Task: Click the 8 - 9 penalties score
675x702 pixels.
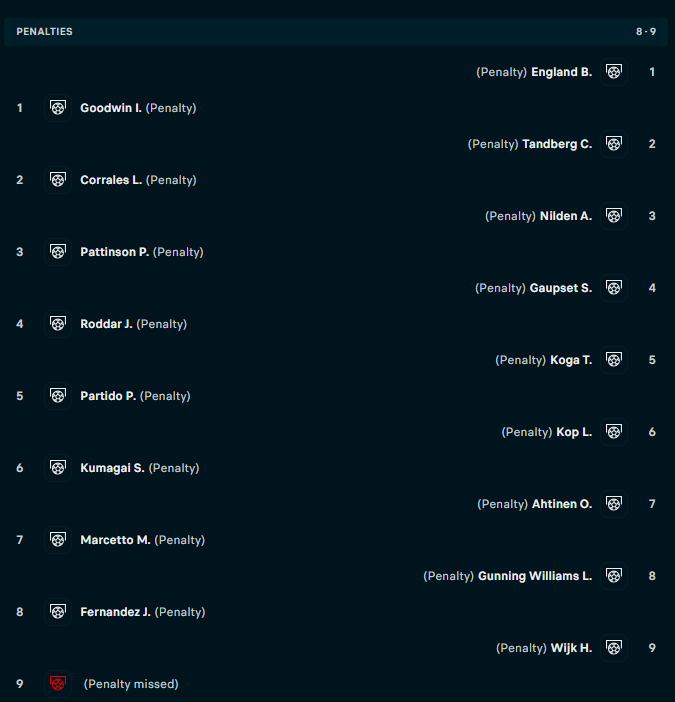Action: 645,32
